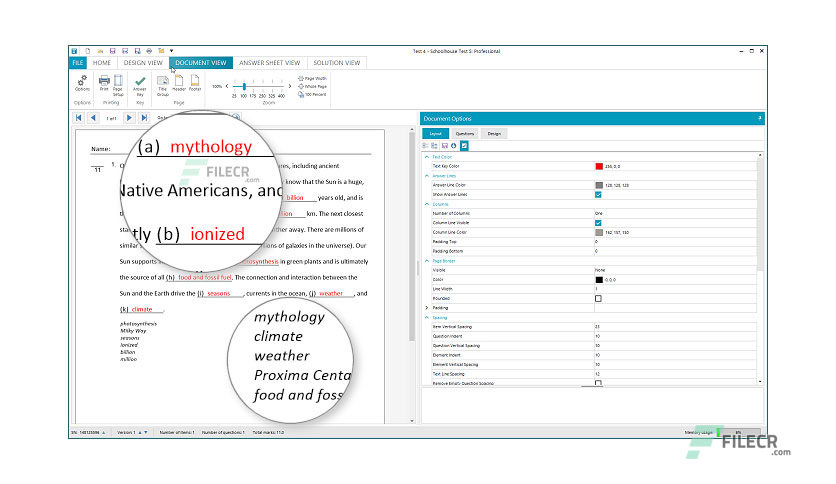Click the quick access toolbar customize arrow

pyautogui.click(x=172, y=51)
